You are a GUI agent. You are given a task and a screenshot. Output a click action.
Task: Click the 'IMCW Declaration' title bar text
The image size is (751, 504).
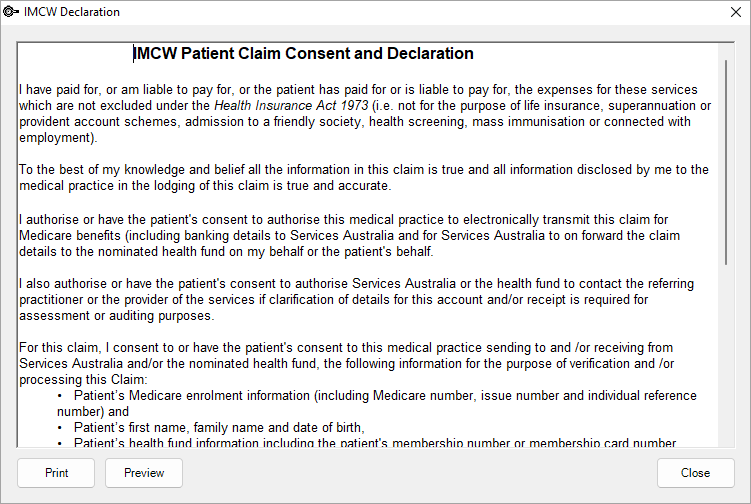pos(71,12)
